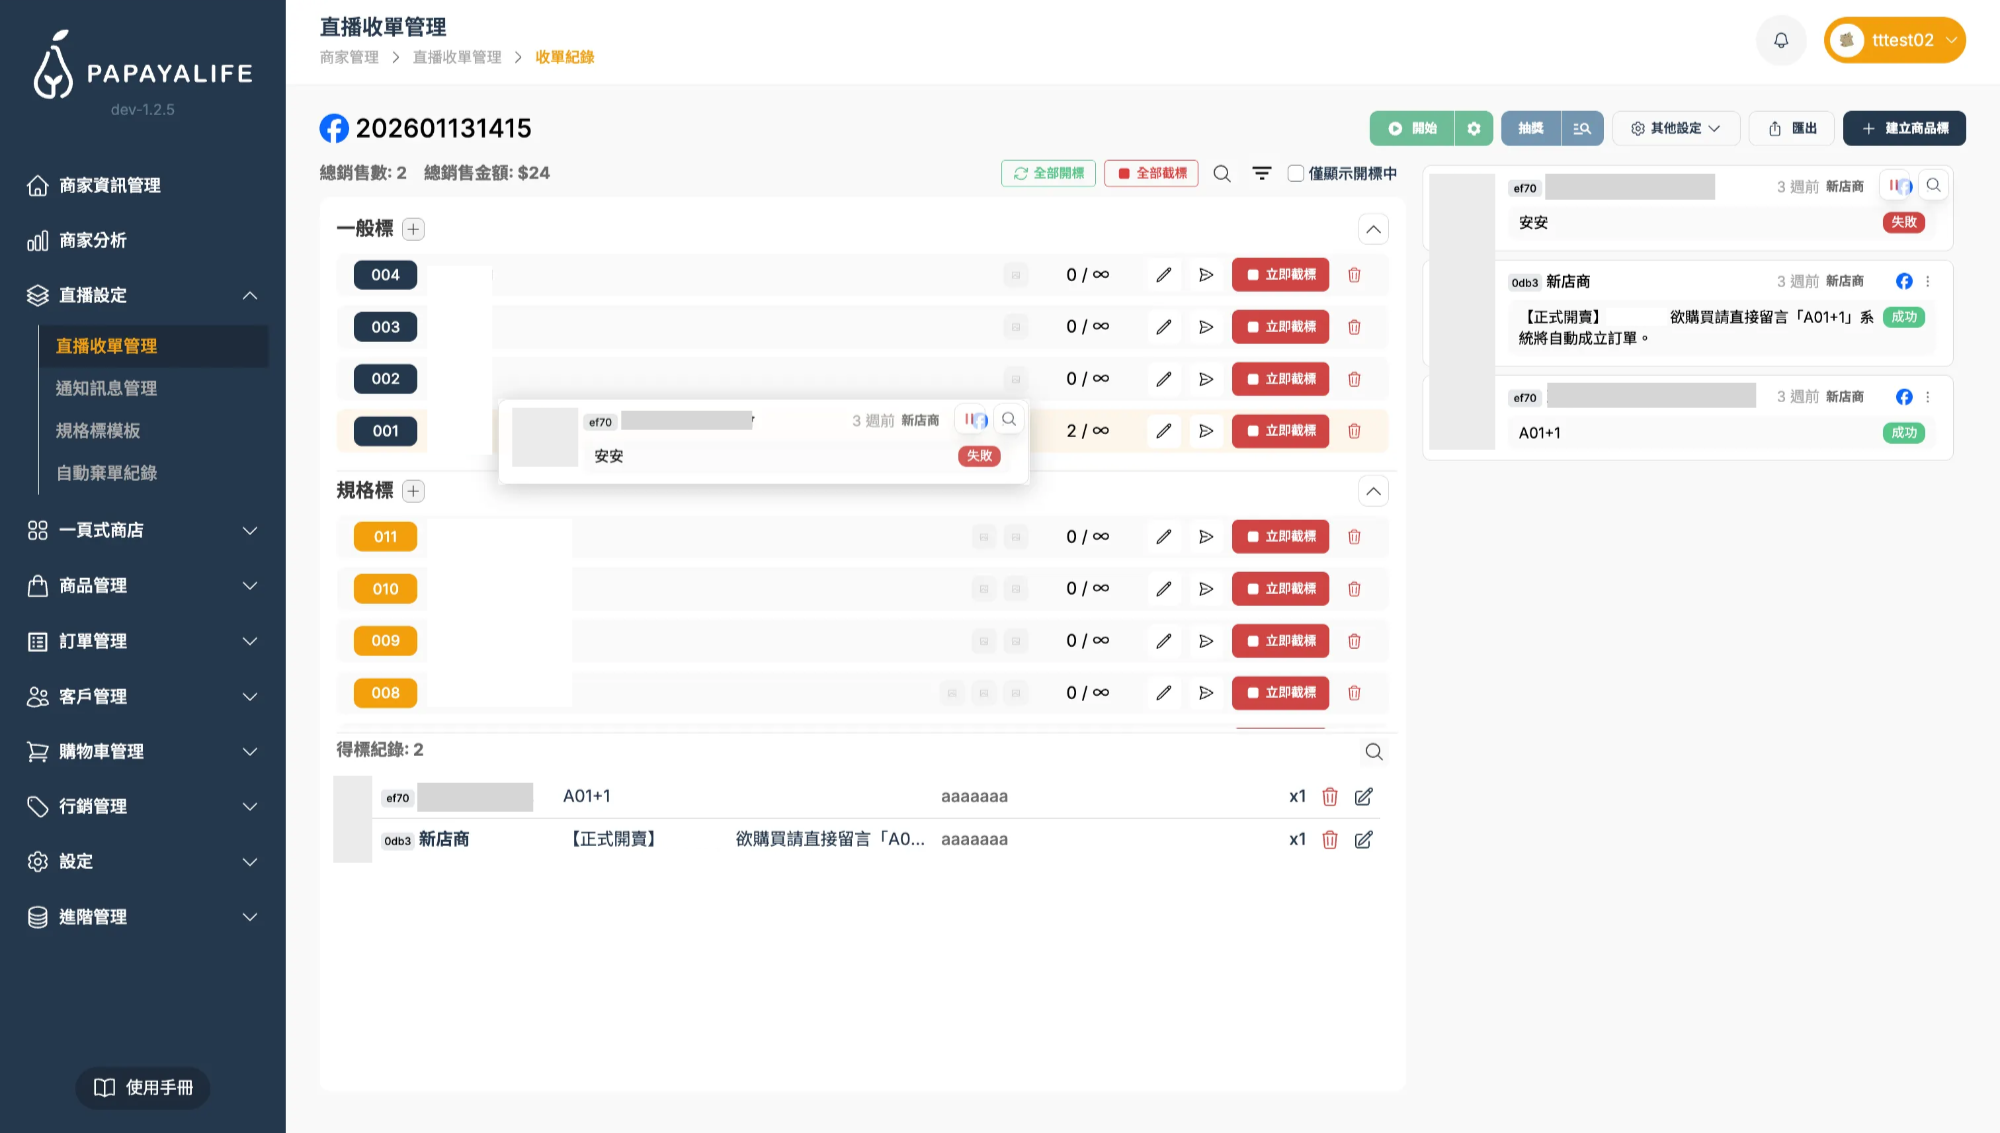The height and width of the screenshot is (1133, 2000).
Task: Add new 一般標 with plus icon
Action: 413,229
